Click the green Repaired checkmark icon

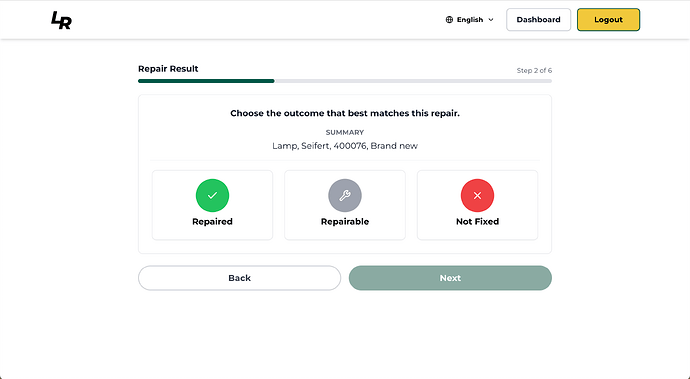point(212,195)
